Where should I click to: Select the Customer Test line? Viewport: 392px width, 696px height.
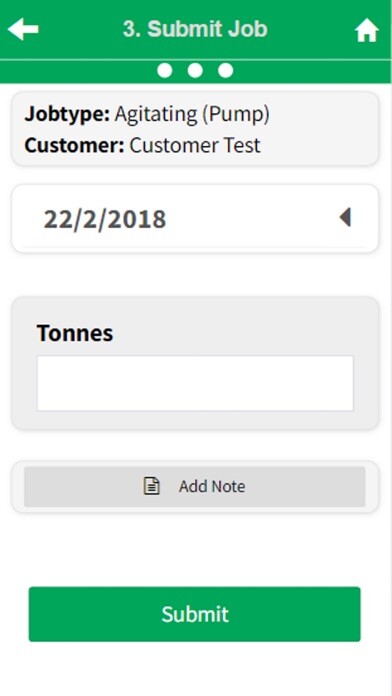(x=143, y=145)
